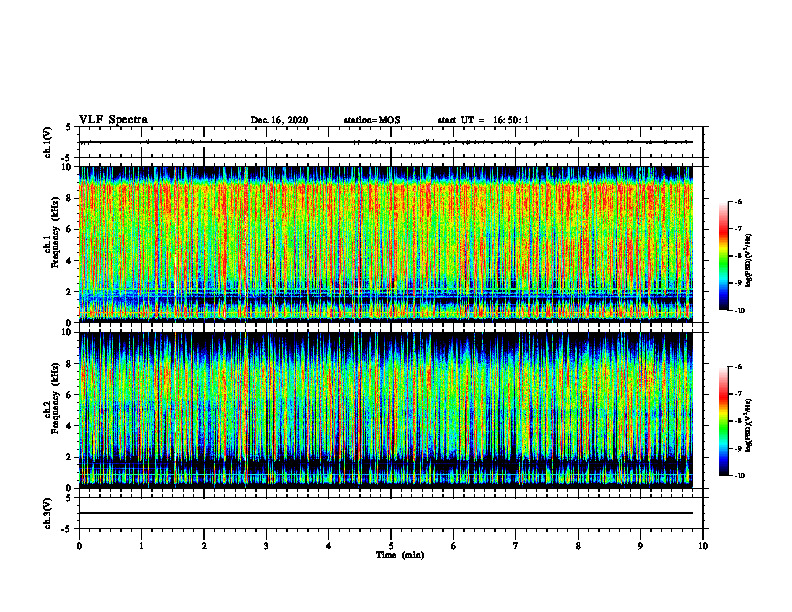This screenshot has height=612, width=792.
Task: Click the ch.1 colorbar "log(PSD)(V²/Hz)" label
Action: pos(749,260)
